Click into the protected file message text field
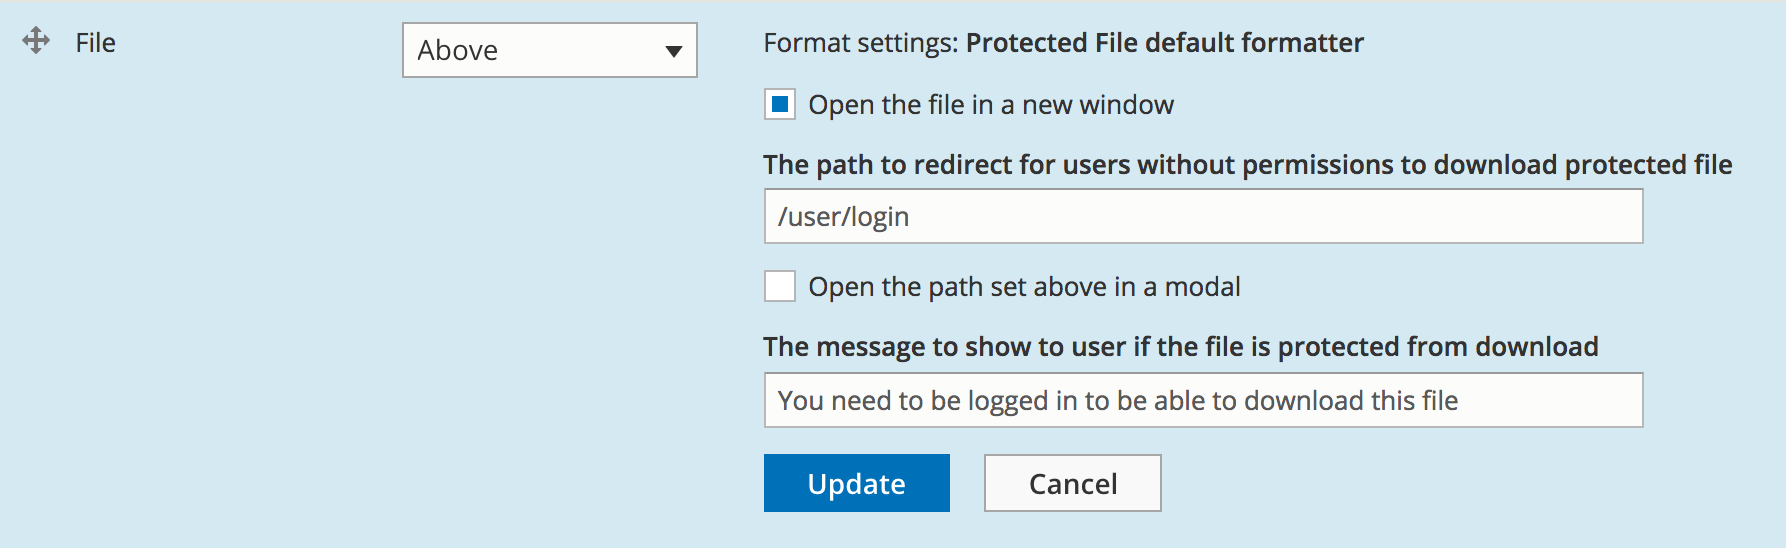This screenshot has height=548, width=1786. tap(1203, 400)
